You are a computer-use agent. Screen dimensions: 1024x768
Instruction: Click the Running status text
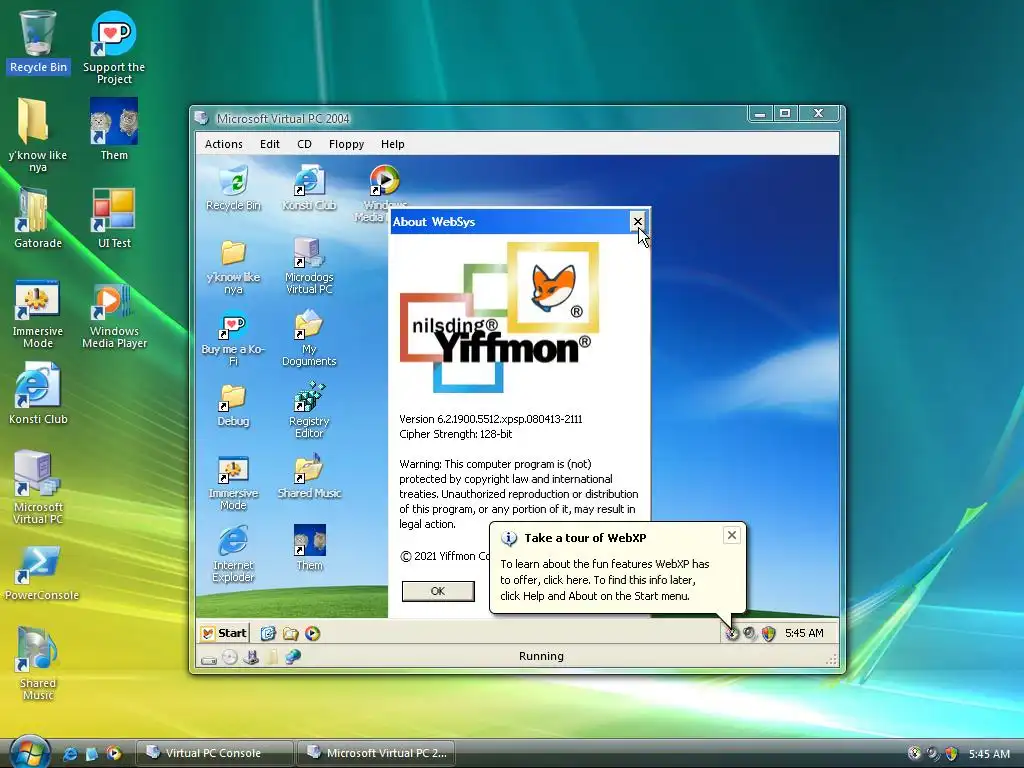click(x=541, y=656)
